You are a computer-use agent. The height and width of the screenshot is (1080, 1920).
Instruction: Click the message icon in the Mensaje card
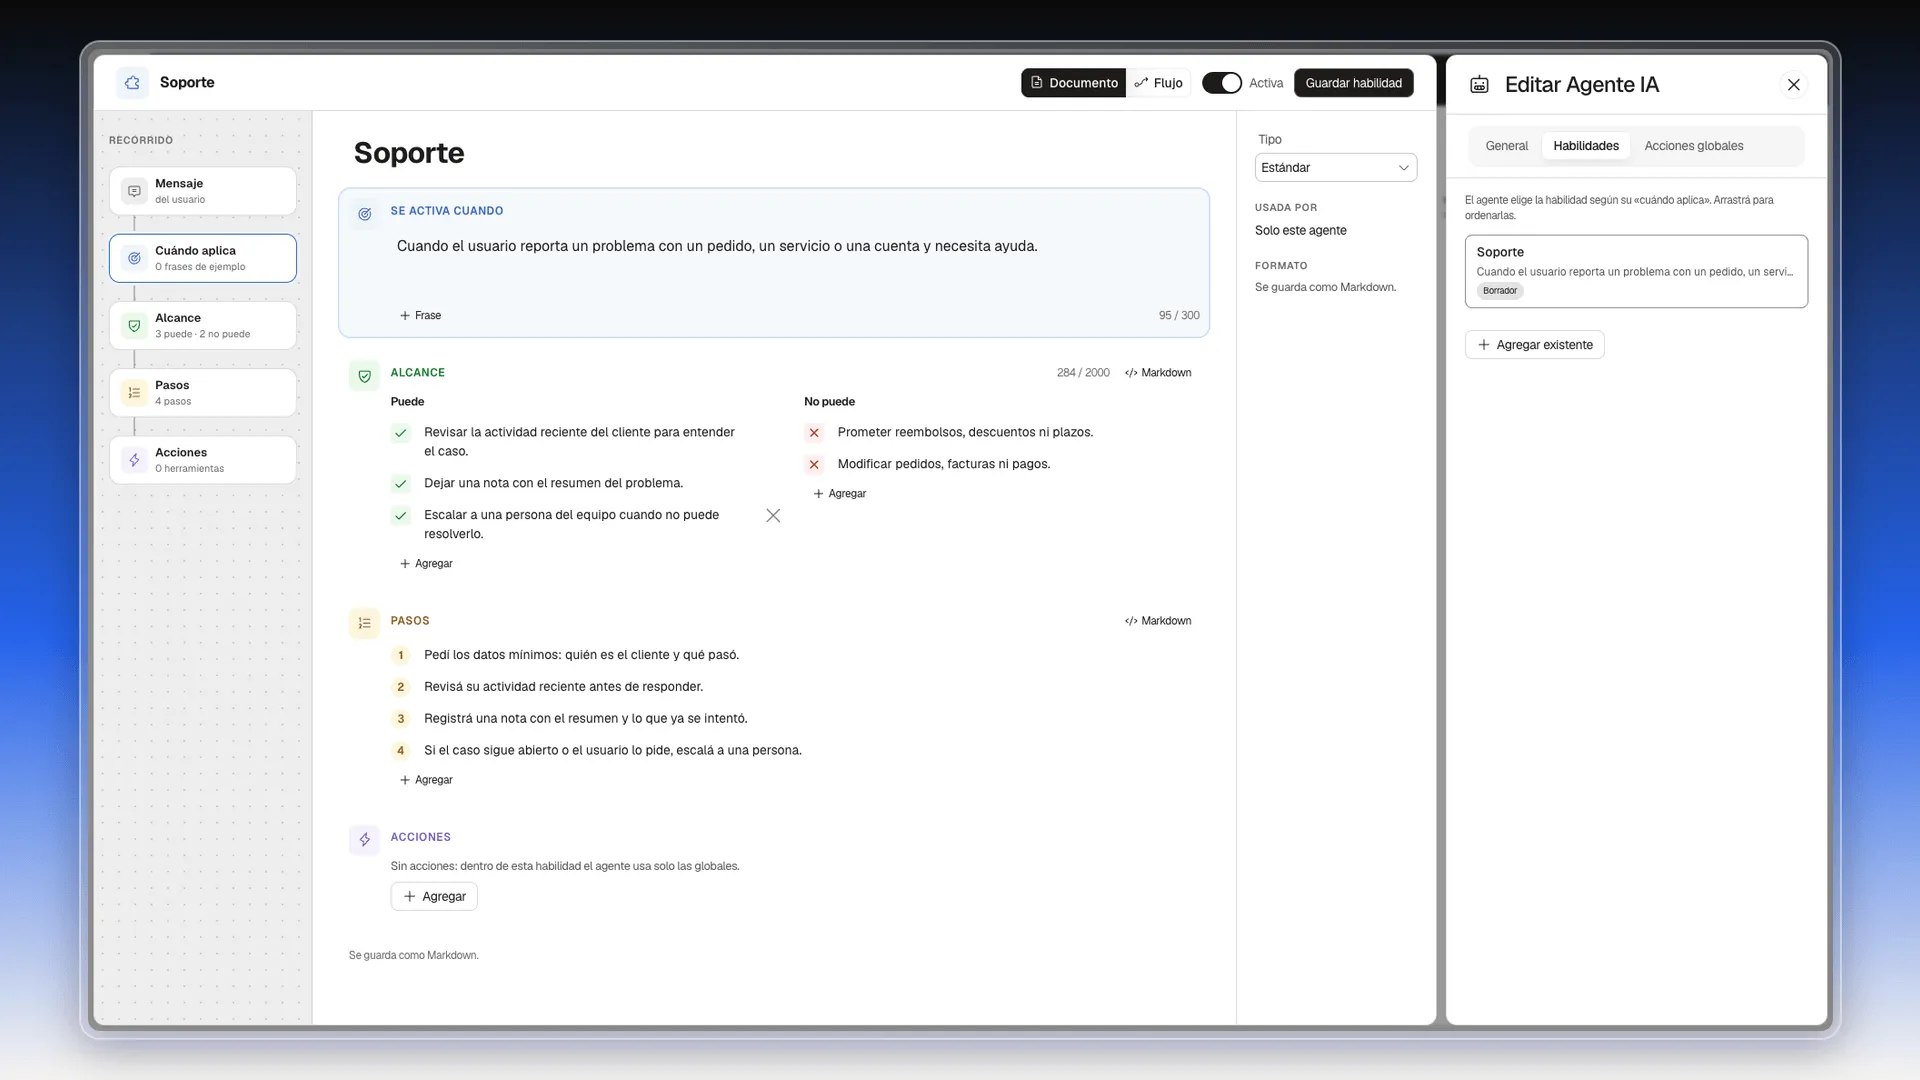coord(134,191)
